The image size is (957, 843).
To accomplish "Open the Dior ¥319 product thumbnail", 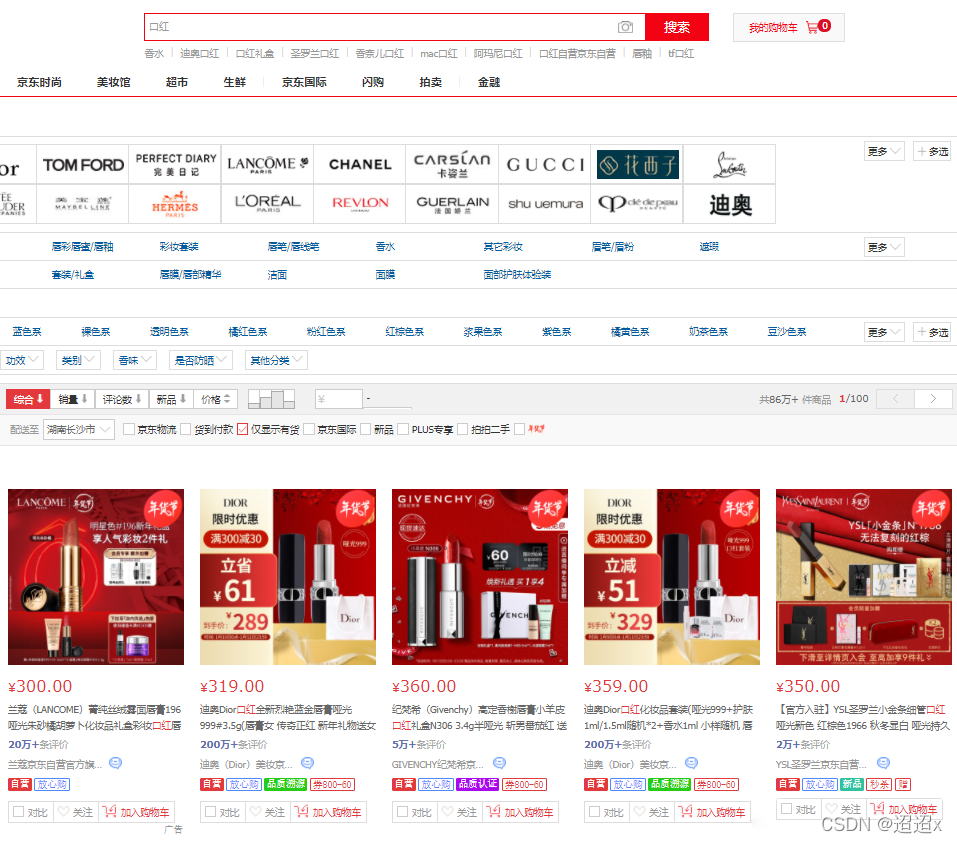I will coord(288,577).
